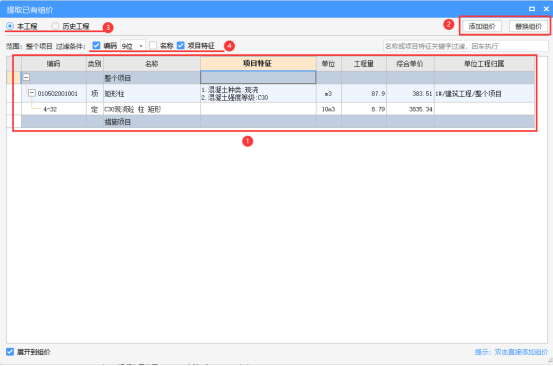This screenshot has width=553, height=366.
Task: Maximize the 提取已有组价 dialog
Action: coord(532,9)
